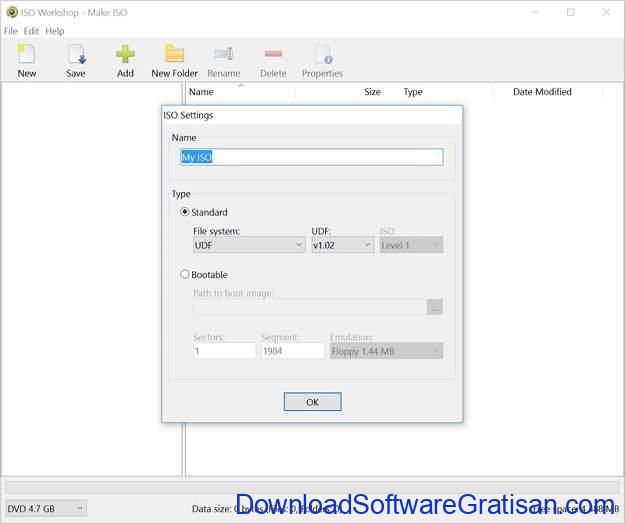
Task: Create a New Folder from toolbar
Action: tap(175, 53)
